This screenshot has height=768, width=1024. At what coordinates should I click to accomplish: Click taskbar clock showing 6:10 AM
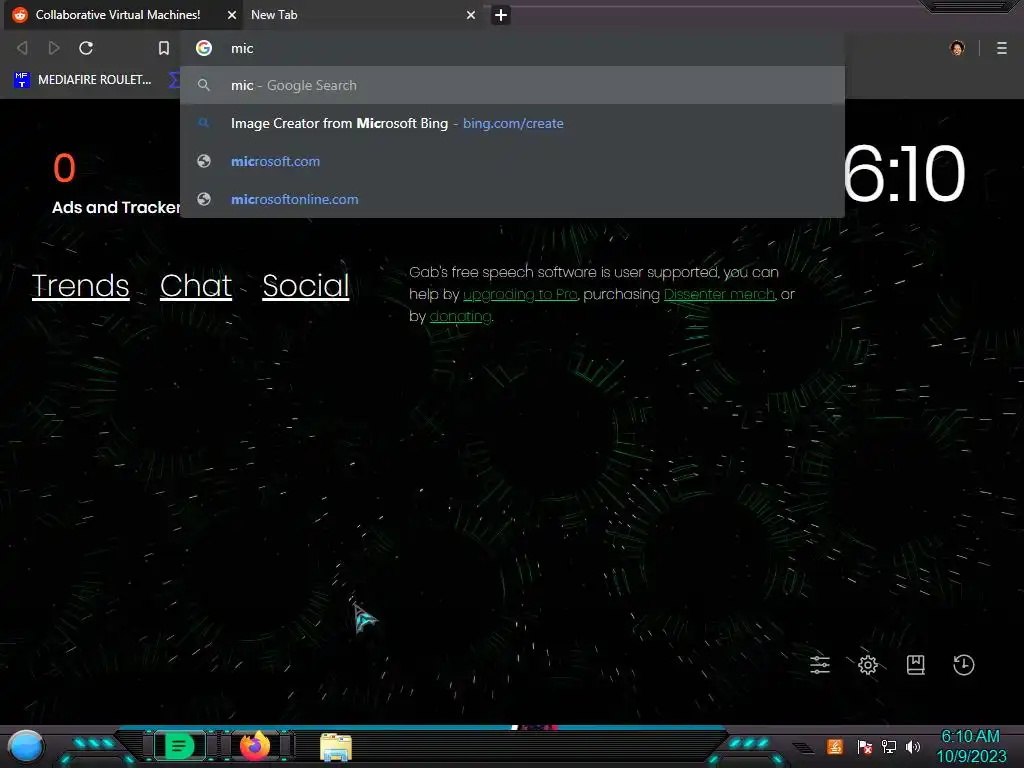(971, 746)
